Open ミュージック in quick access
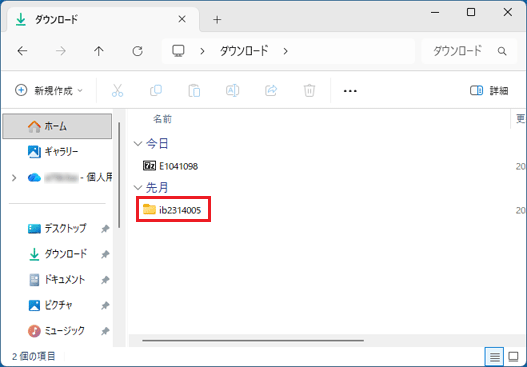This screenshot has height=367, width=527. 56,331
